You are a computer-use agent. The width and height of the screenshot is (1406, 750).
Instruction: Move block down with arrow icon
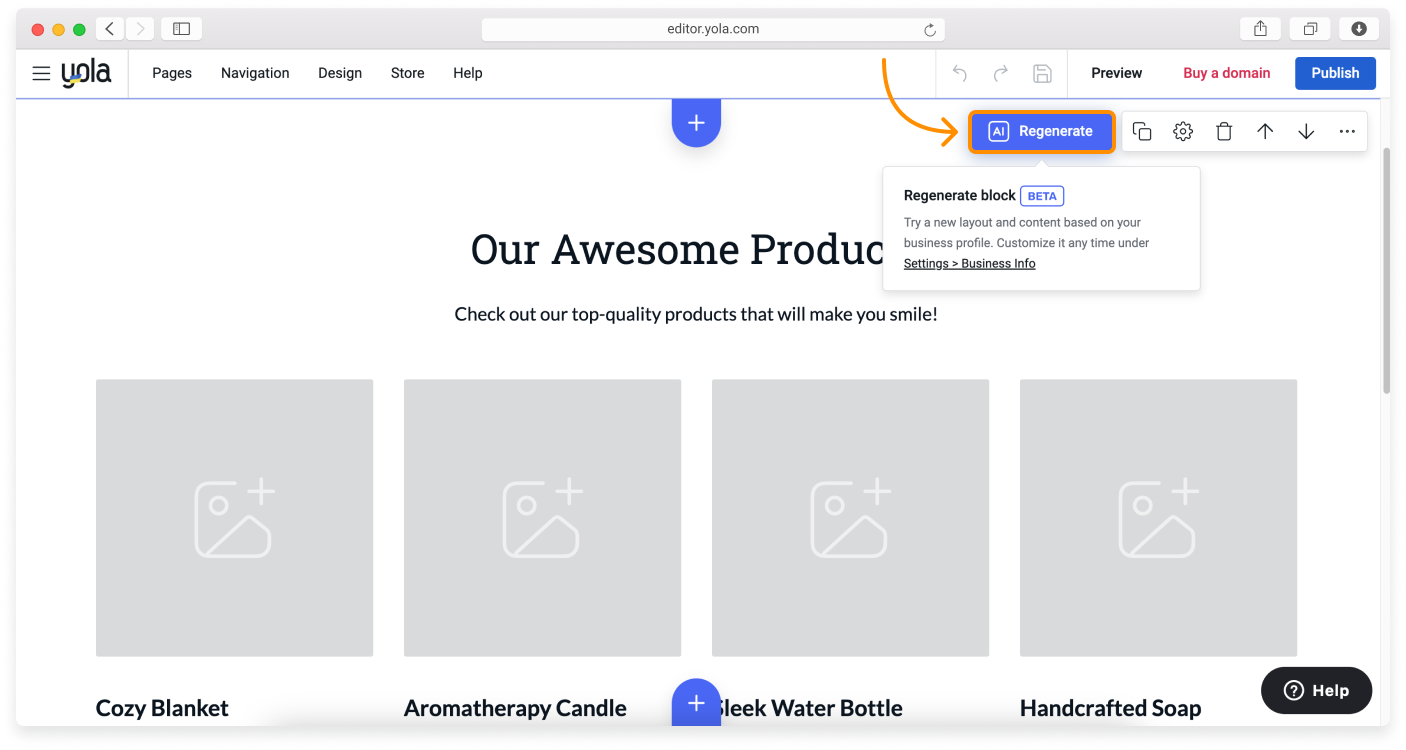(x=1306, y=131)
